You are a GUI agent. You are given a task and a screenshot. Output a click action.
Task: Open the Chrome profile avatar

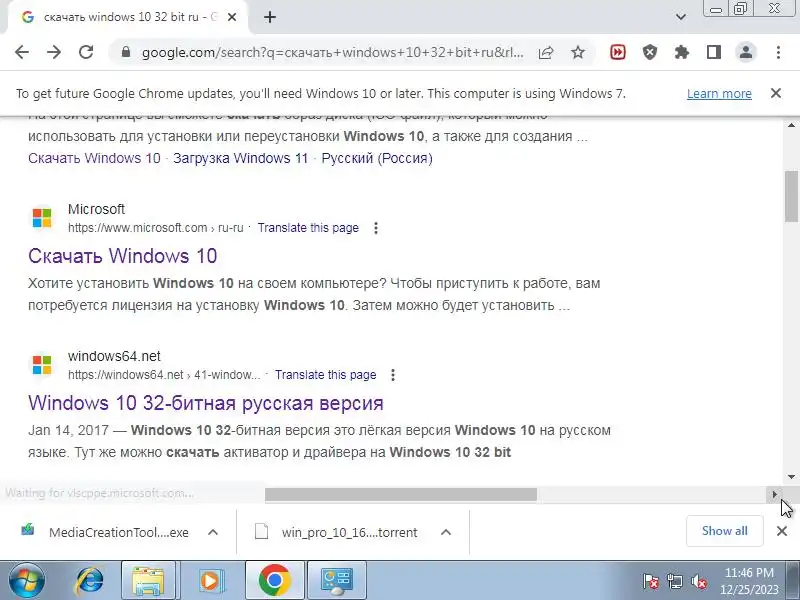click(746, 52)
